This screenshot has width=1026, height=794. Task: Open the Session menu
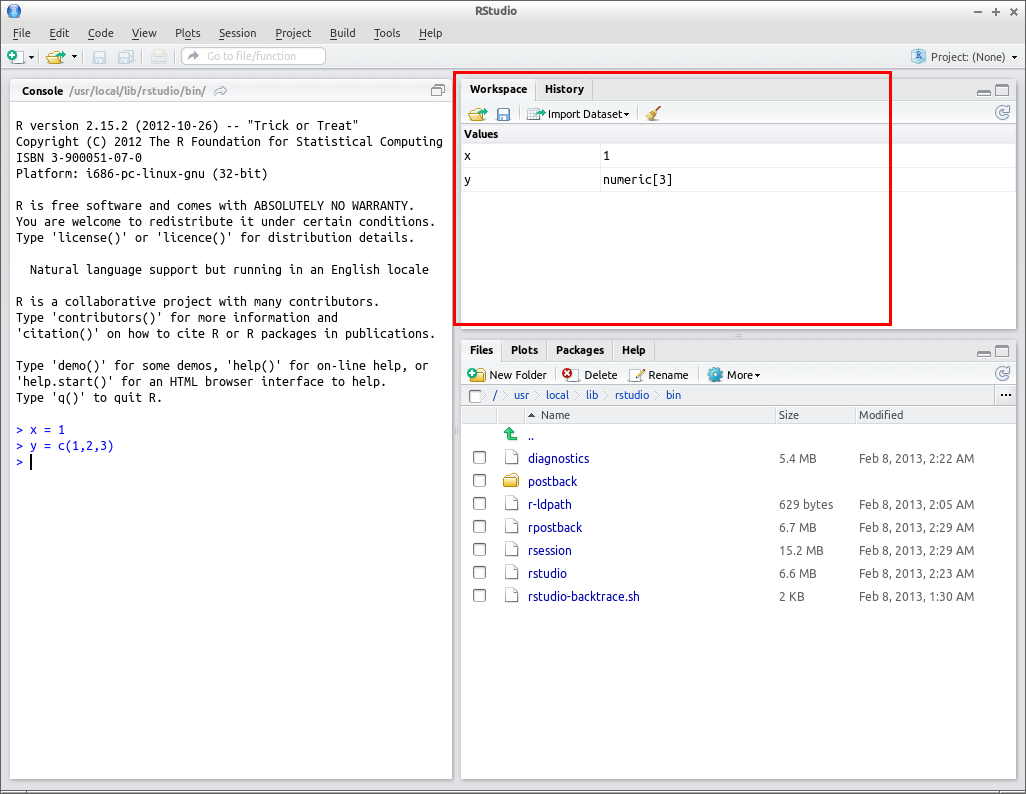point(238,33)
